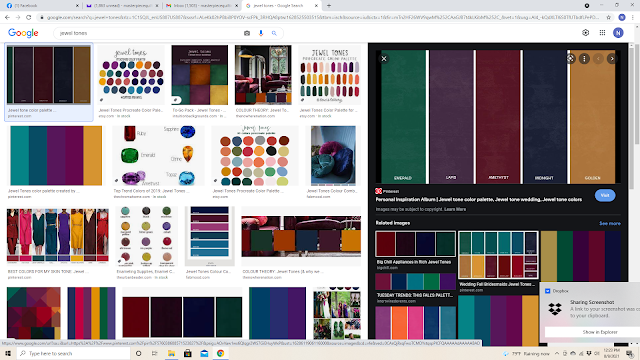Click the Visit button for Pinterest image
The image size is (640, 360).
coord(605,196)
